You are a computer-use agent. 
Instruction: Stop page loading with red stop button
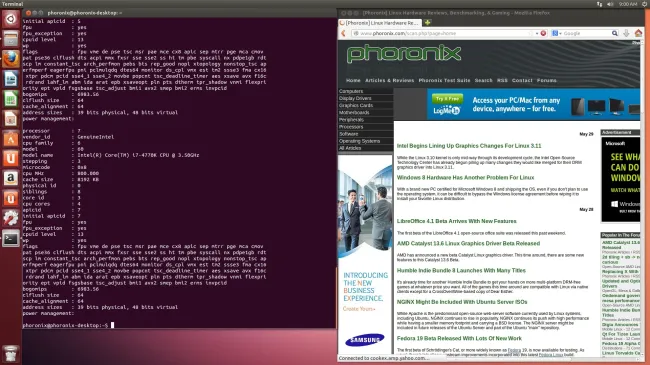tap(543, 33)
